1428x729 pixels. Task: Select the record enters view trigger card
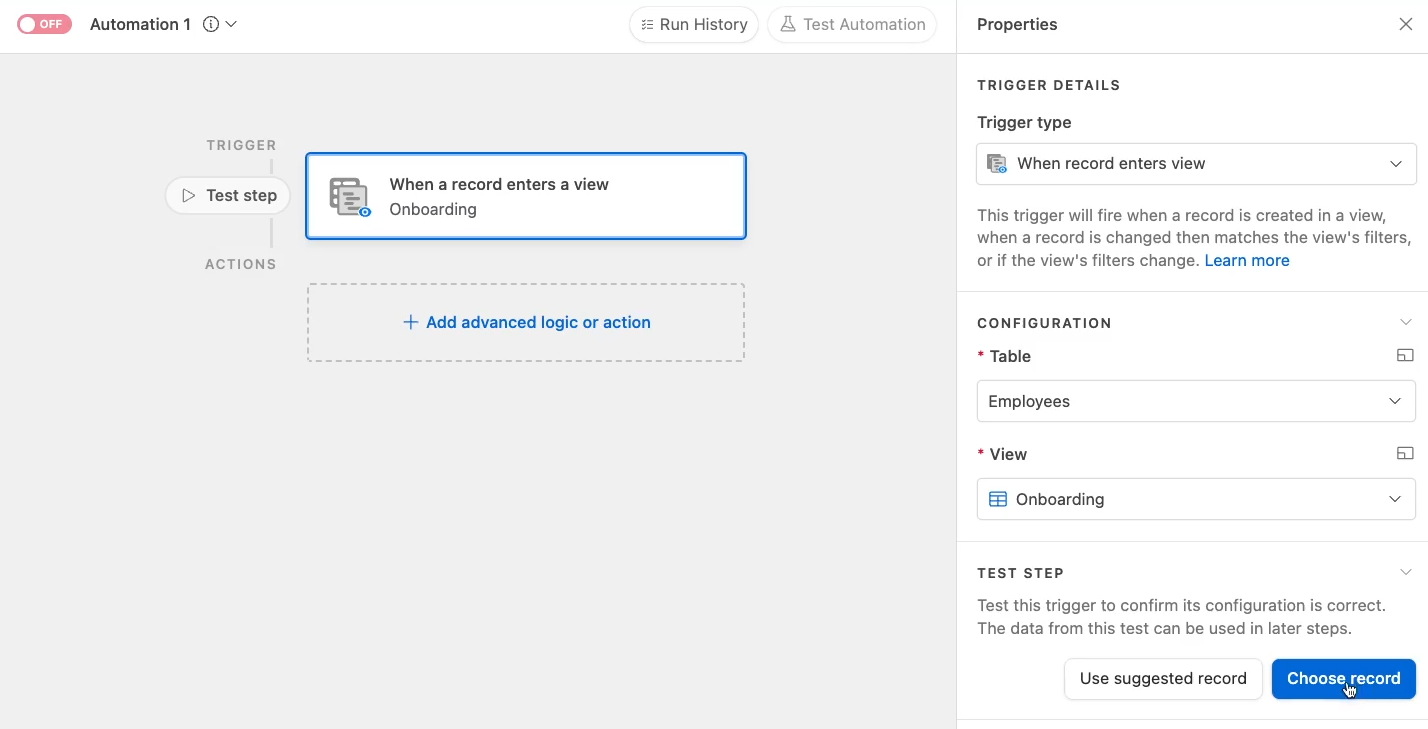click(526, 196)
